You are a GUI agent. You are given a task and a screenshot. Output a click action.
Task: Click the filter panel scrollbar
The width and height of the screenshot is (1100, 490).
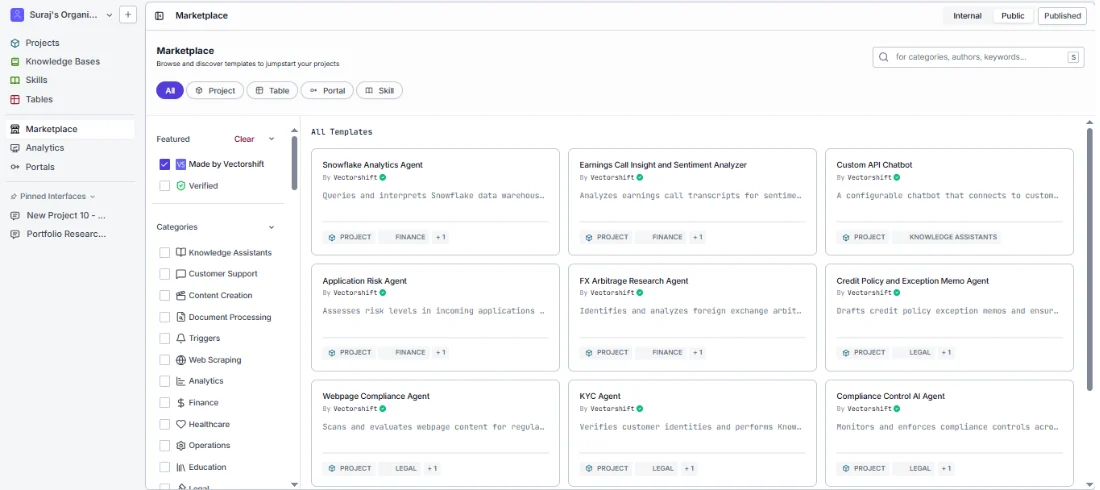pos(295,163)
